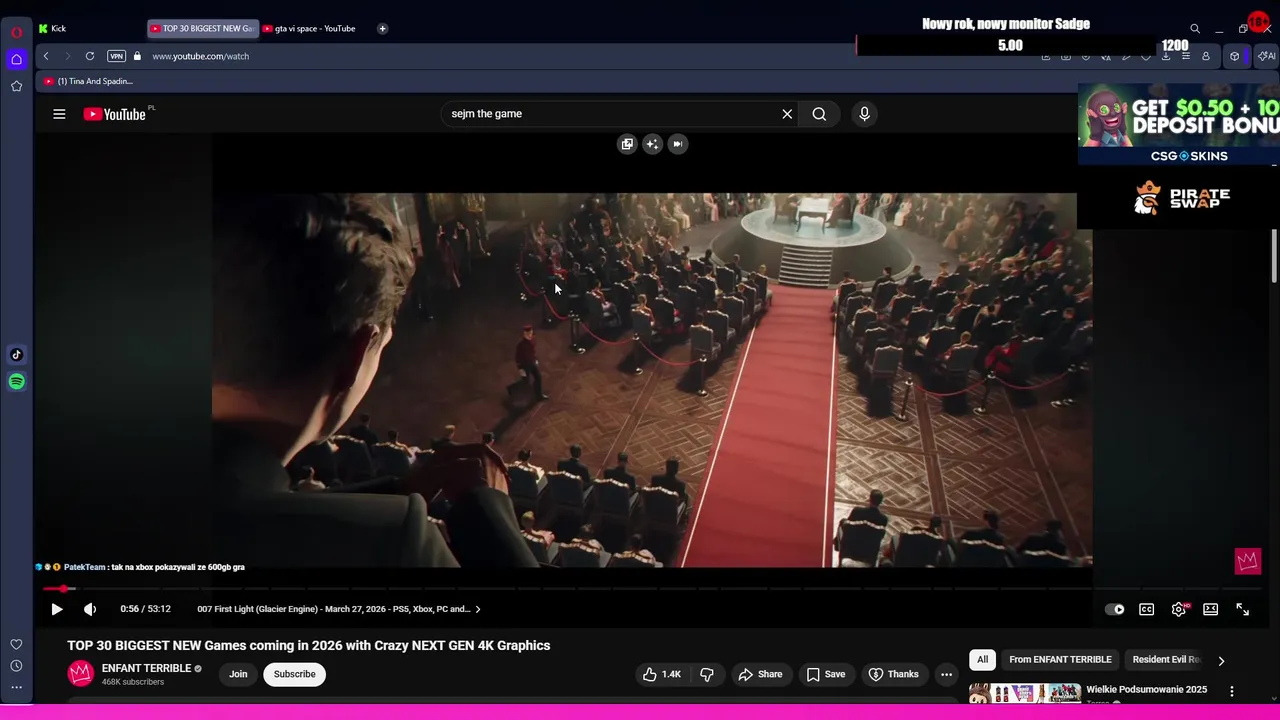Open the browser profile icon
This screenshot has width=1280, height=720.
[1206, 56]
